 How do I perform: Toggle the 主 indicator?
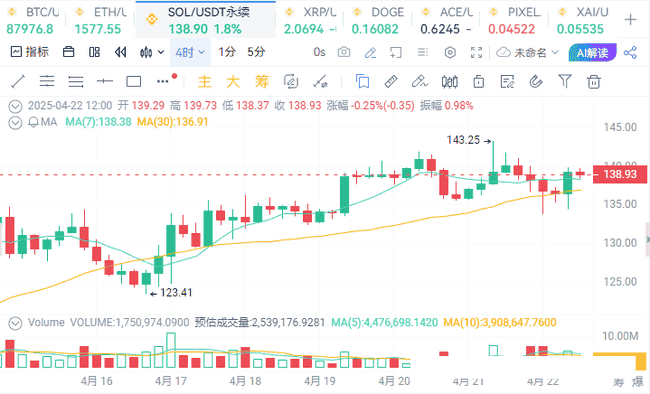click(x=204, y=82)
